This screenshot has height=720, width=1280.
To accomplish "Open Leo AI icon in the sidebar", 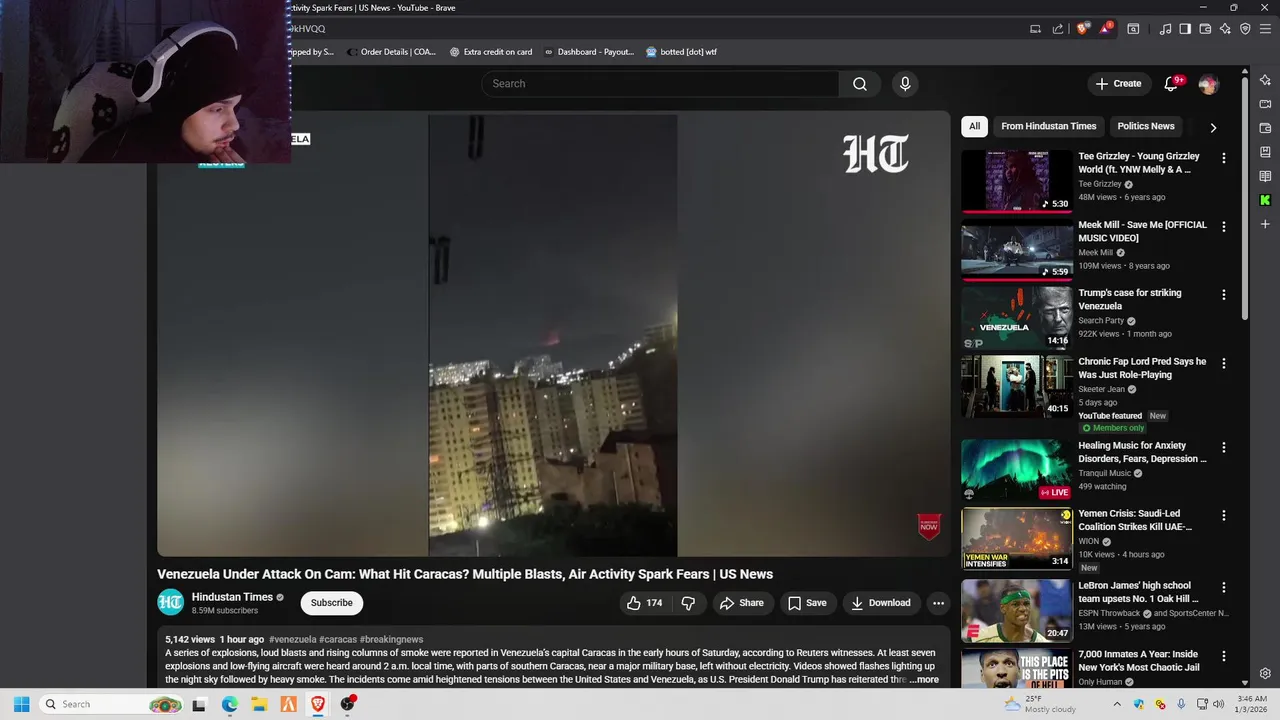I will pos(1265,80).
